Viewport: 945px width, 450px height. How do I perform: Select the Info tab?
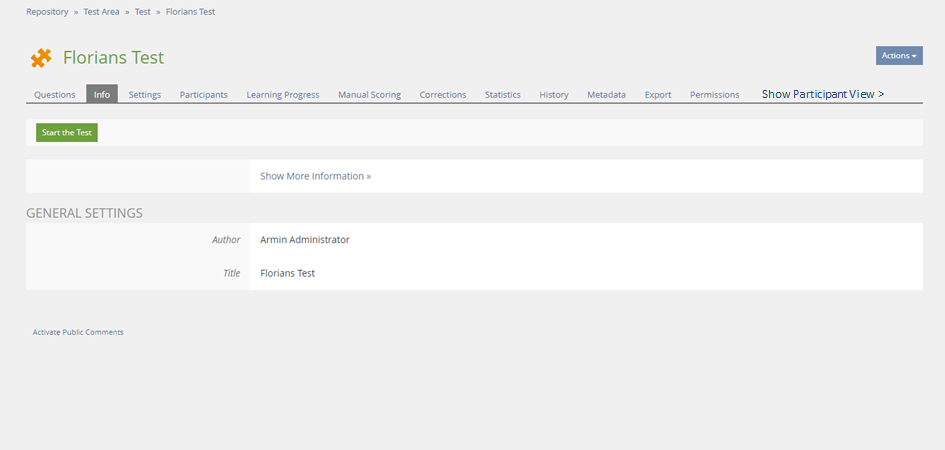[x=102, y=95]
